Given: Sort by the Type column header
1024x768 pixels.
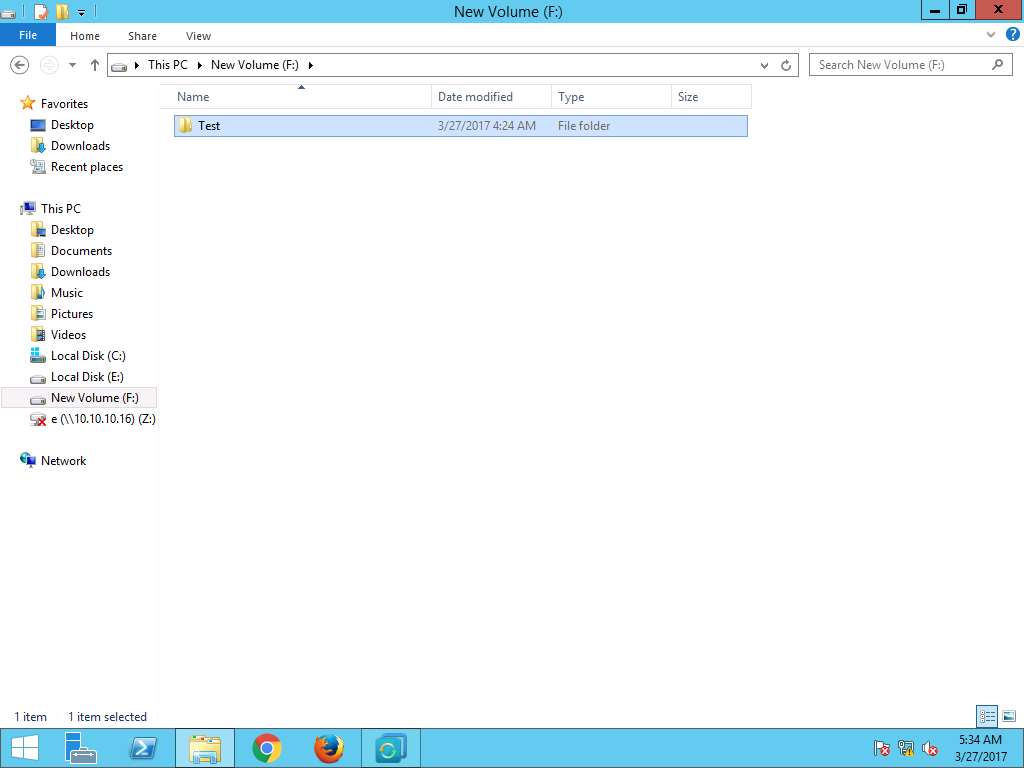Looking at the screenshot, I should click(611, 97).
